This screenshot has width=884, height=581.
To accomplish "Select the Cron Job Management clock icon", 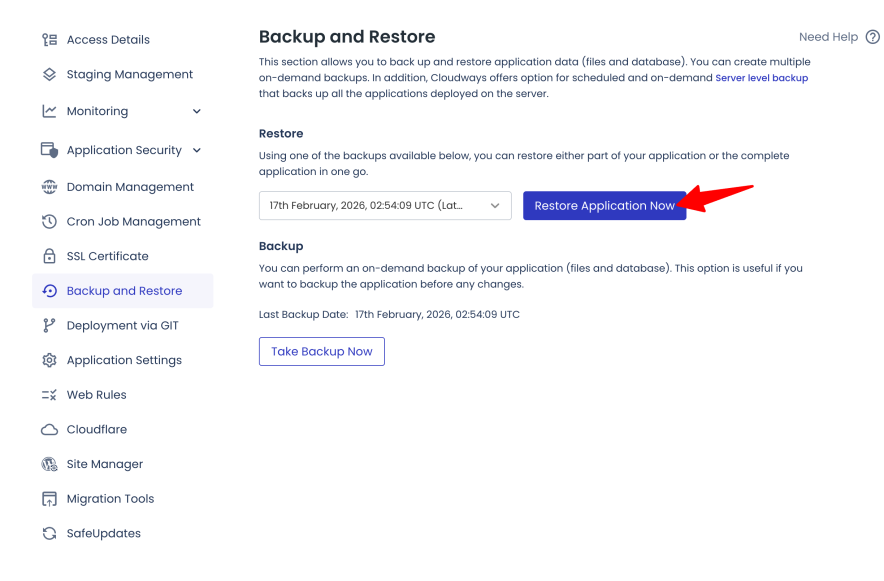I will [45, 221].
